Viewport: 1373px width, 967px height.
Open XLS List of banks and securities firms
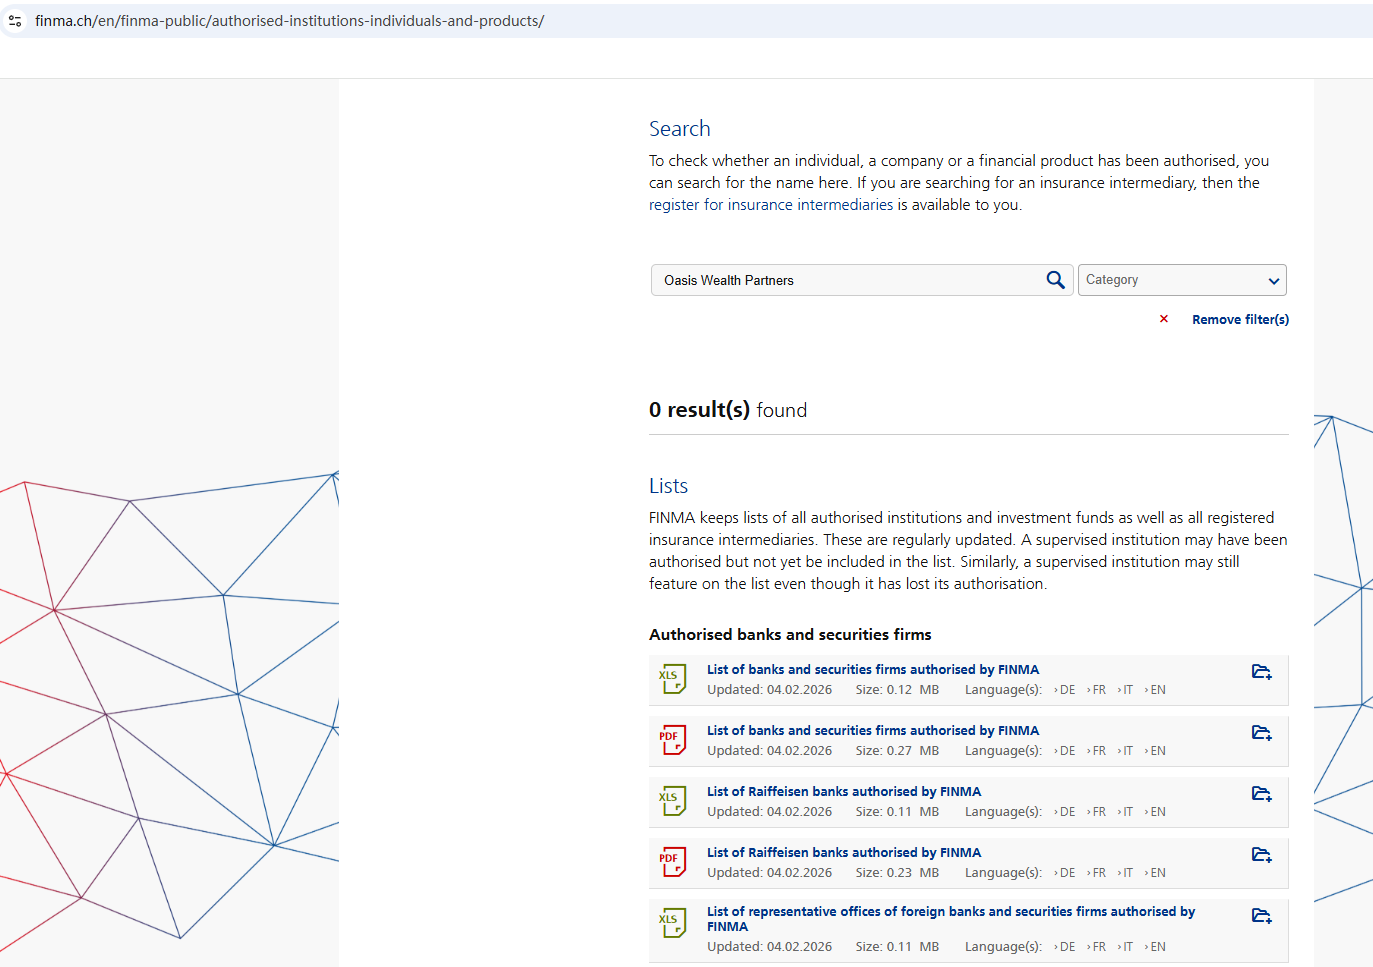(x=872, y=670)
